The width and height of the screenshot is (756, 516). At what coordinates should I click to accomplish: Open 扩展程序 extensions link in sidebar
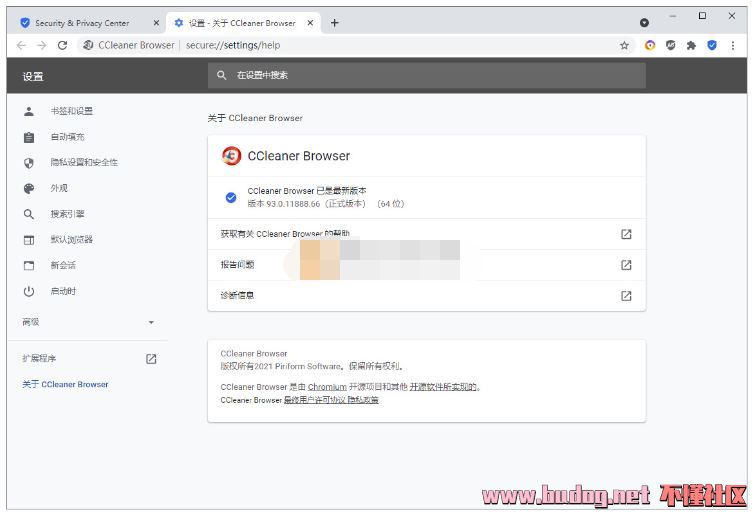[39, 358]
